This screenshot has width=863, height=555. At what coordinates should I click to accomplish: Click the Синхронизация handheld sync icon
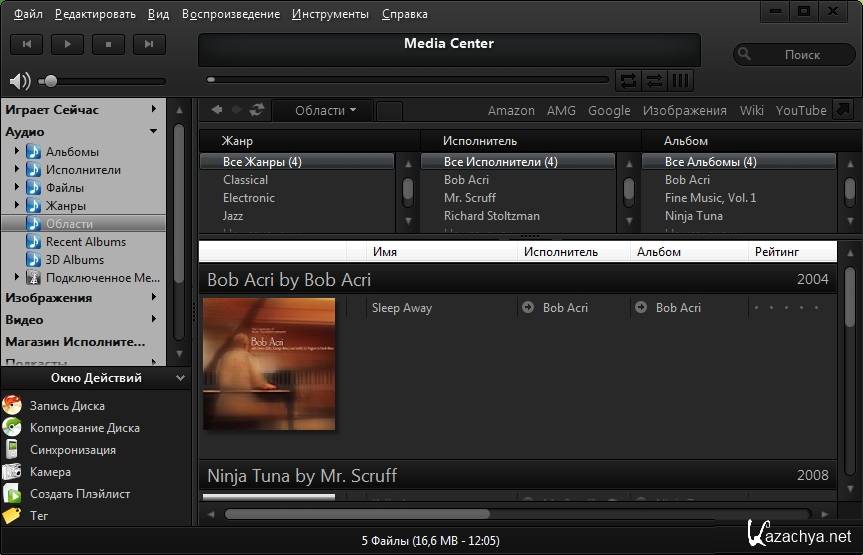click(x=12, y=450)
